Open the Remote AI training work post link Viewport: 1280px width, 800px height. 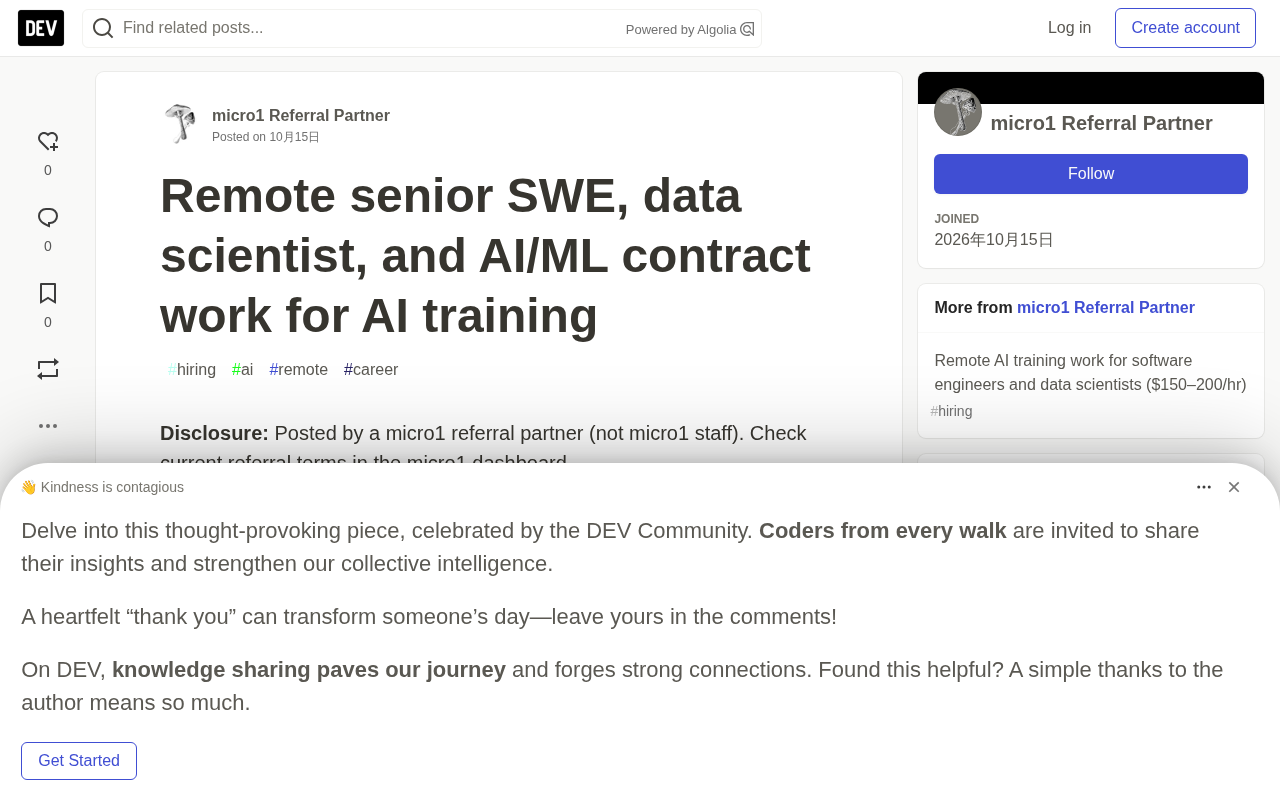pos(1091,373)
